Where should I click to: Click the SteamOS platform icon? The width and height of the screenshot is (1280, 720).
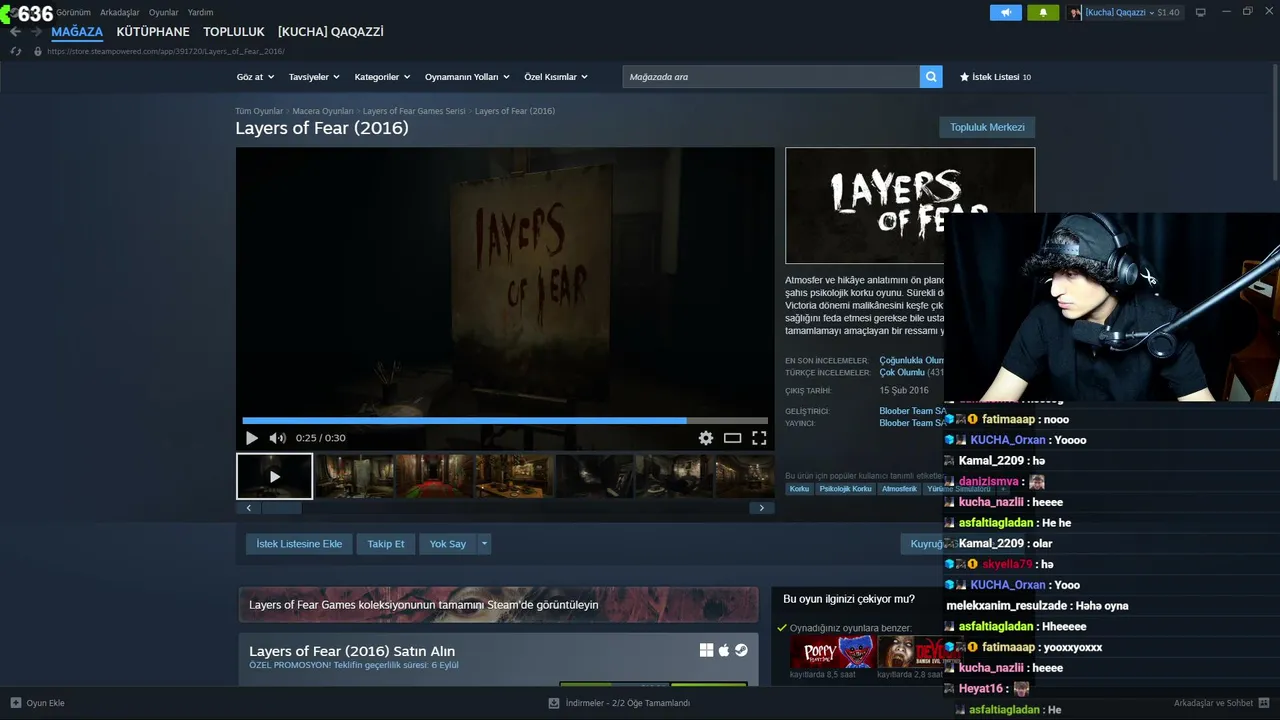(741, 650)
